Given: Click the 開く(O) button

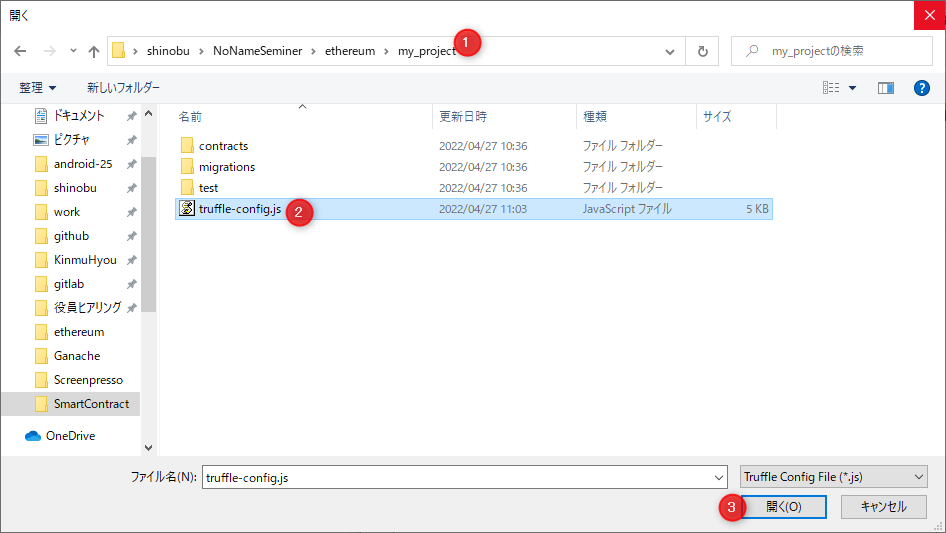Looking at the screenshot, I should tap(783, 507).
